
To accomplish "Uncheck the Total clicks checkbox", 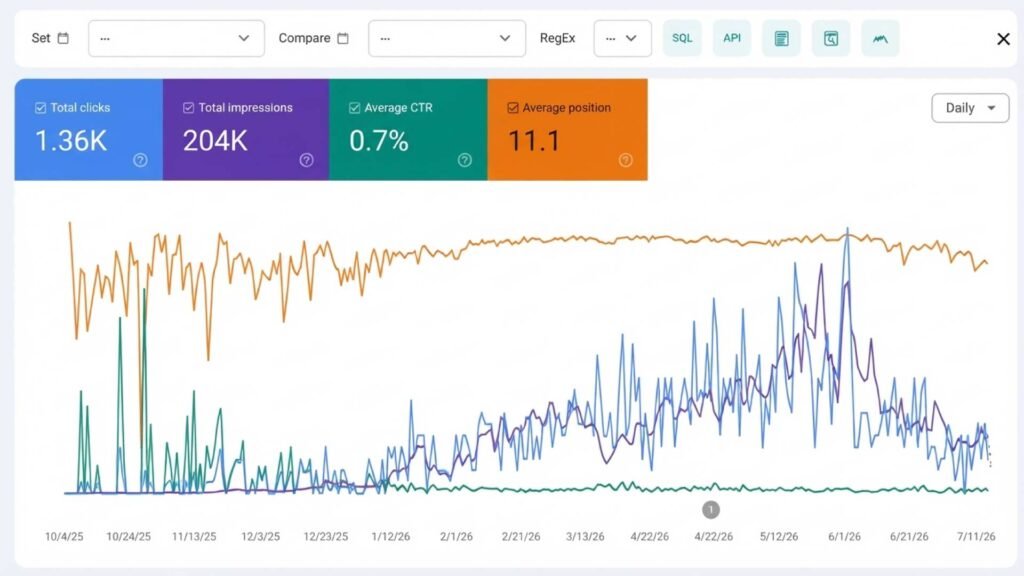I will point(40,108).
